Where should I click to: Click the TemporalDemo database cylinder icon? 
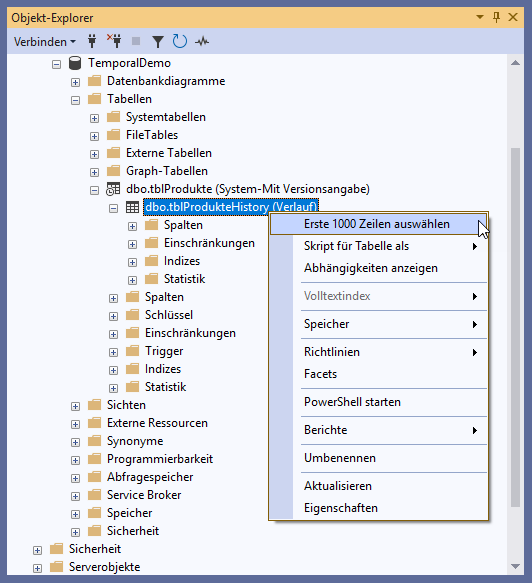[75, 63]
